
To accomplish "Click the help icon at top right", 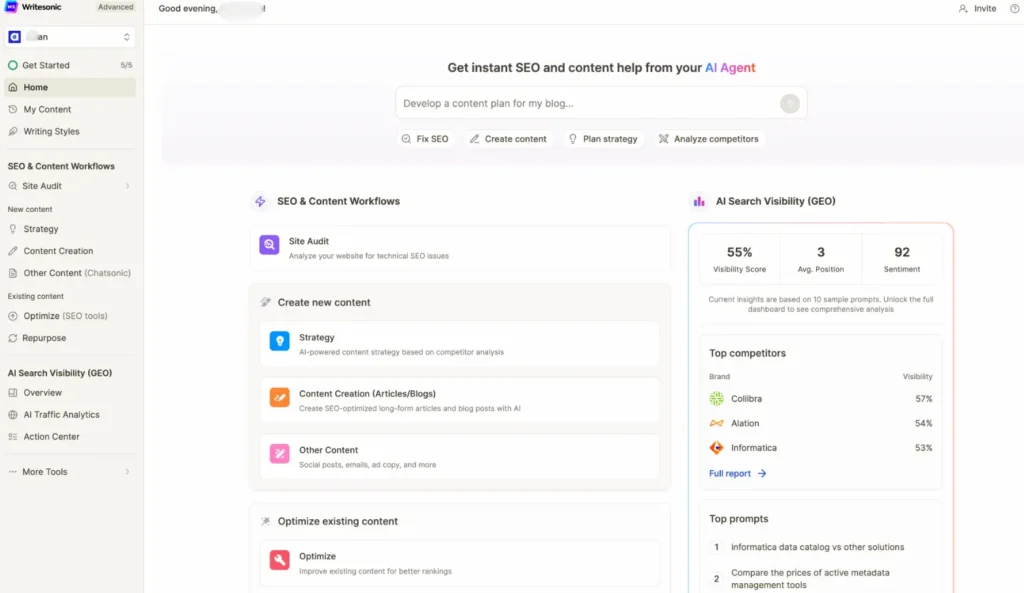I will click(1015, 8).
